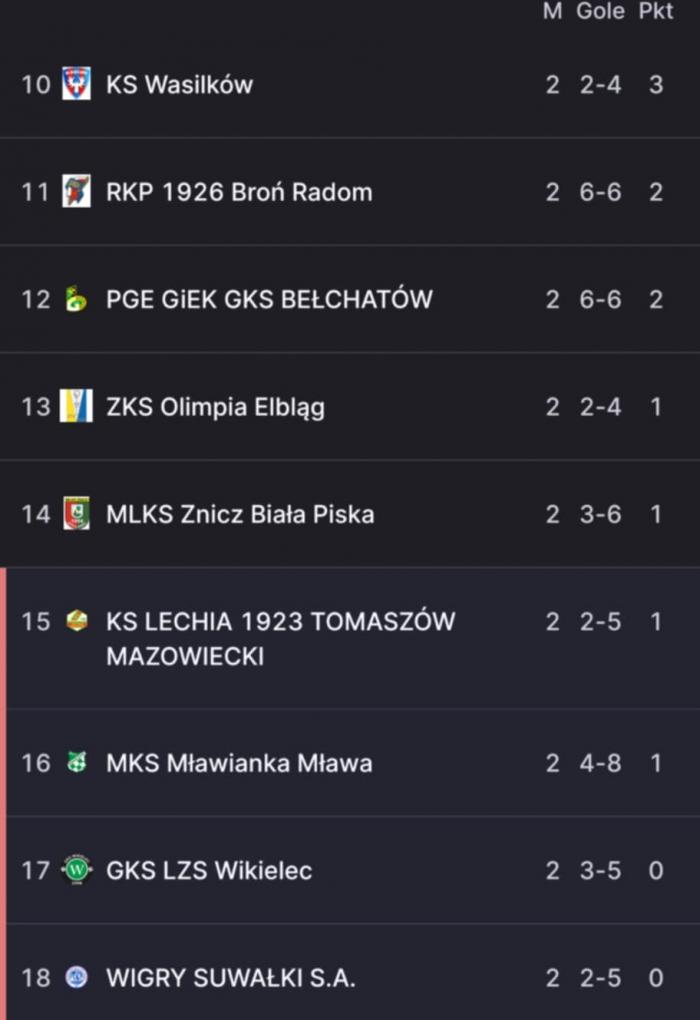
Task: Click the Wigry Suwałki club crest
Action: click(x=76, y=977)
